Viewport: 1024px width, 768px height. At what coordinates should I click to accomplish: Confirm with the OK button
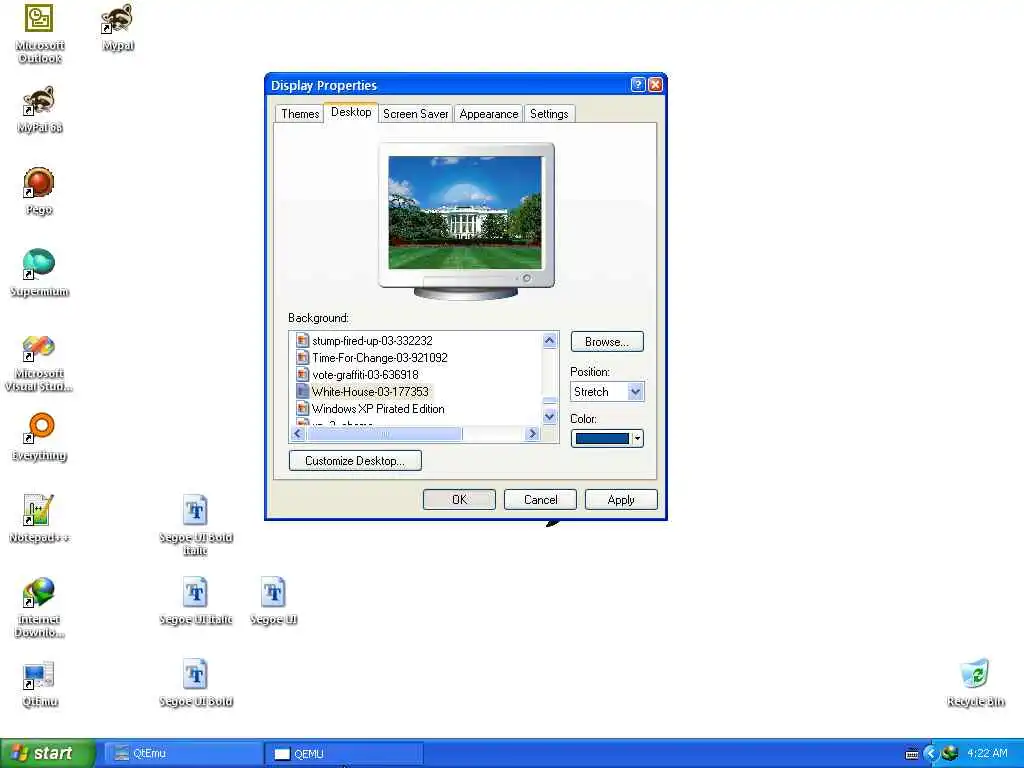click(459, 500)
